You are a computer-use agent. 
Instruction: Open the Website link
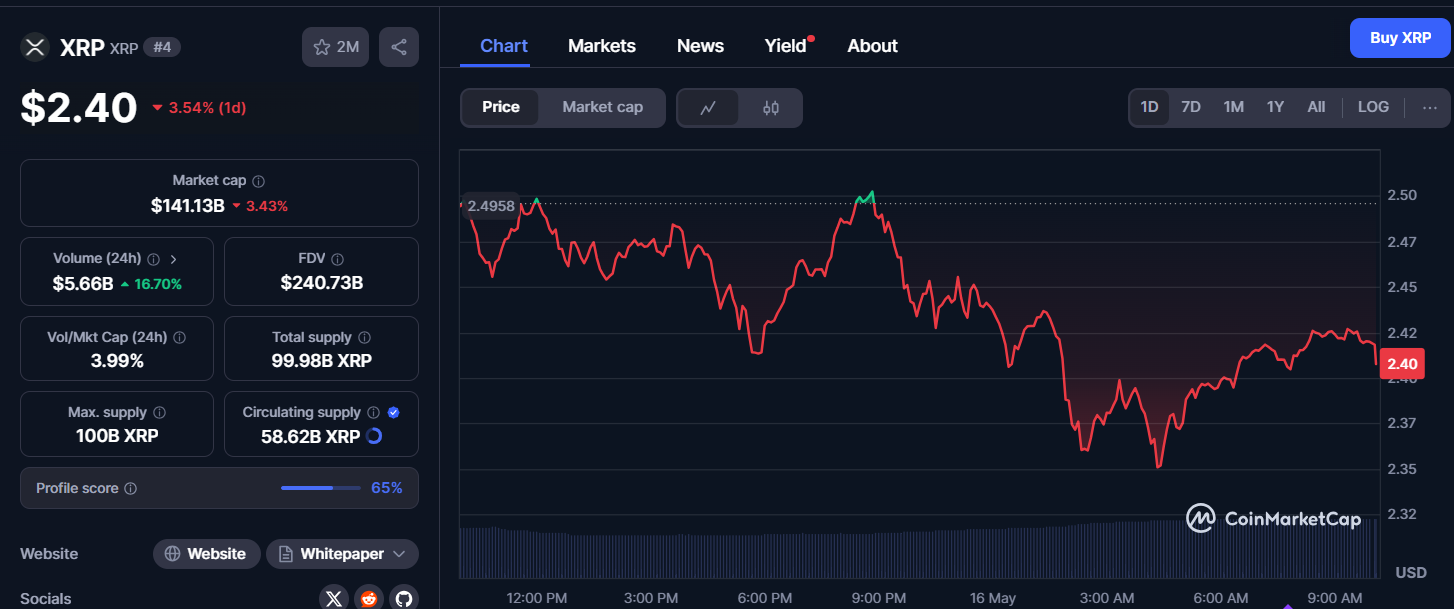coord(207,554)
